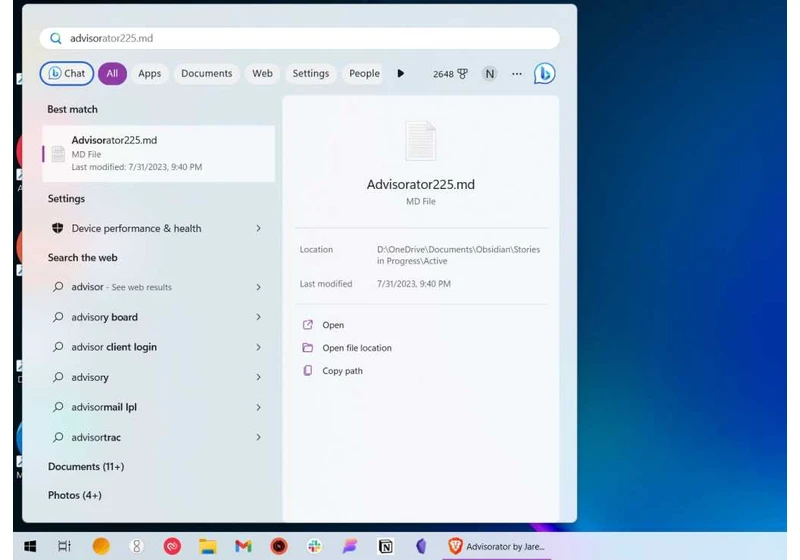Open File Explorer from the taskbar
The height and width of the screenshot is (560, 800).
208,547
